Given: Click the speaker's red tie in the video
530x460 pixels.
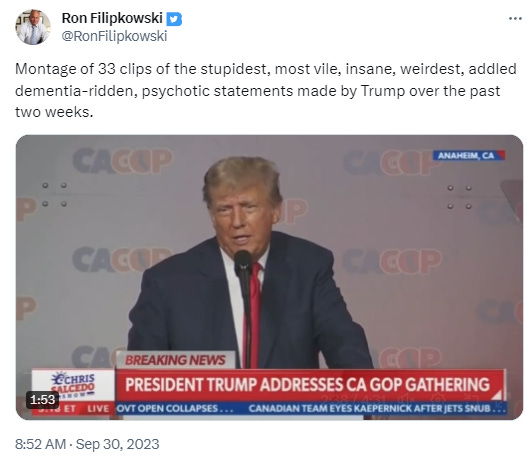Looking at the screenshot, I should click(254, 314).
